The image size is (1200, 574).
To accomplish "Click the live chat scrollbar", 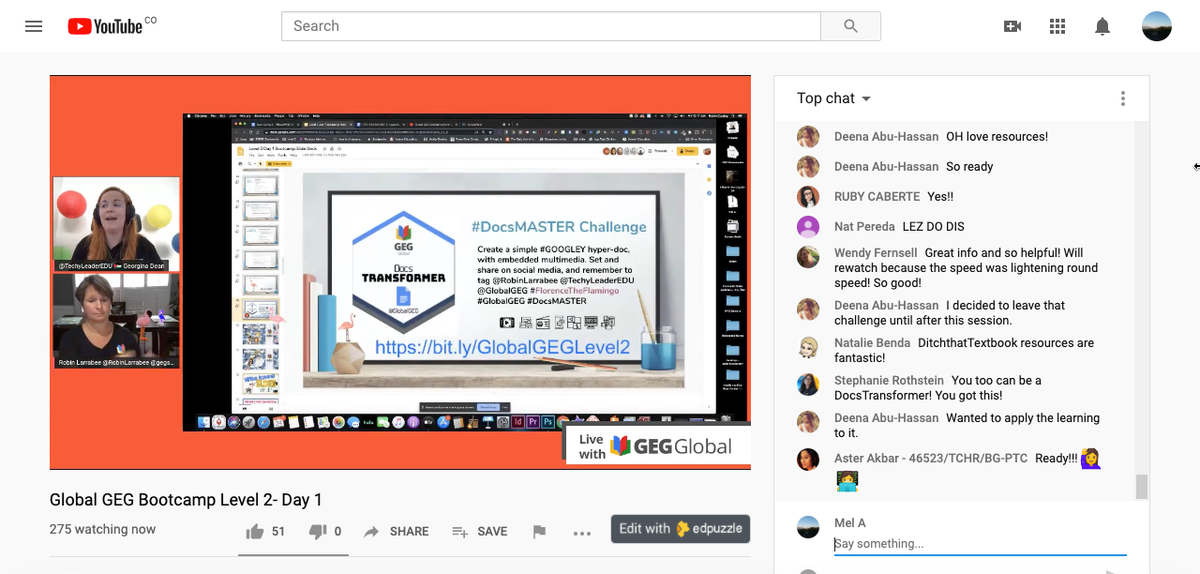I will 1142,486.
